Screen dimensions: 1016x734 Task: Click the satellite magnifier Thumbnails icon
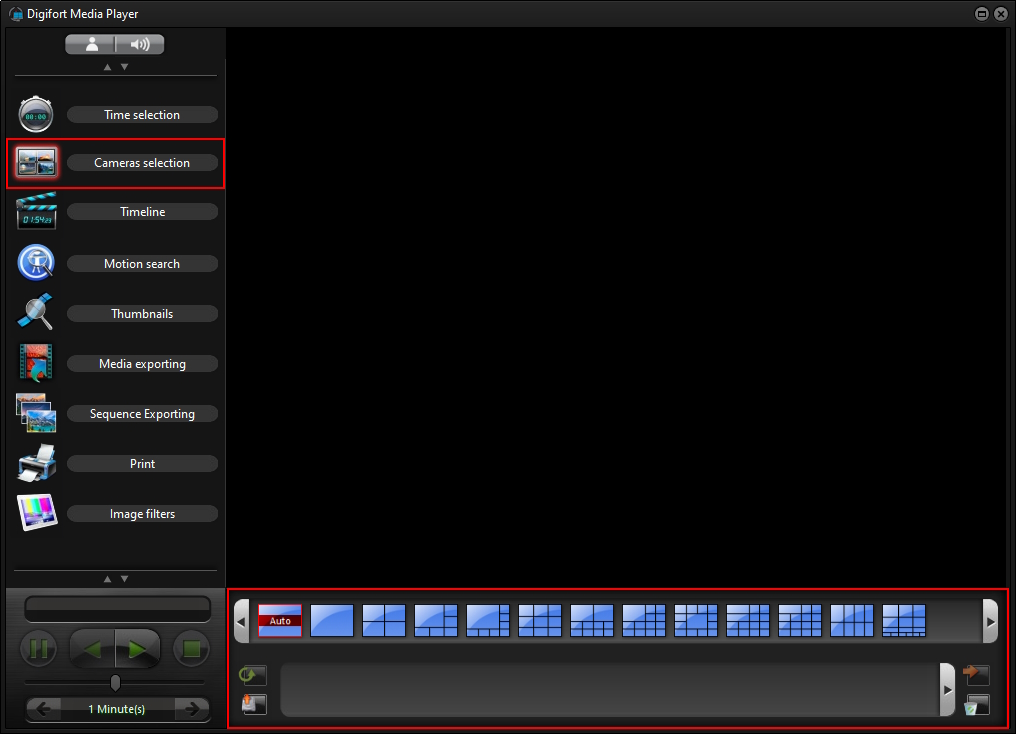[36, 312]
